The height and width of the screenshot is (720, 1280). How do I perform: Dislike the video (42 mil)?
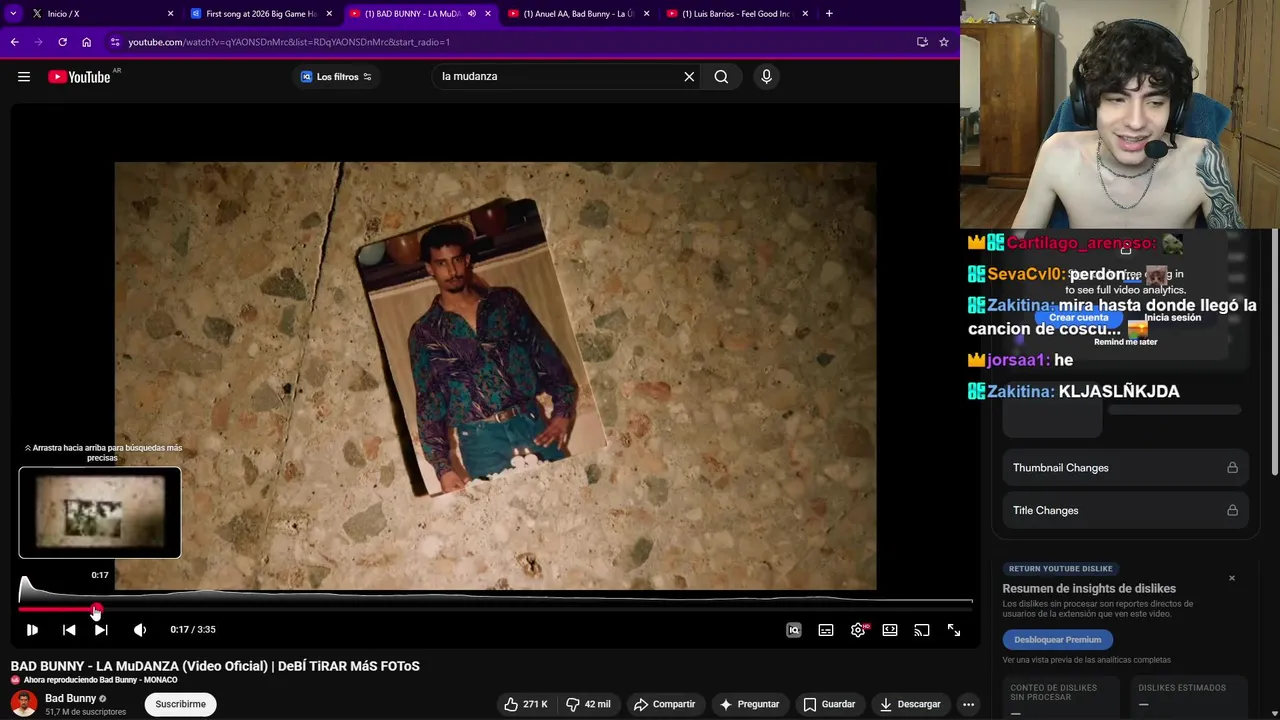(587, 704)
